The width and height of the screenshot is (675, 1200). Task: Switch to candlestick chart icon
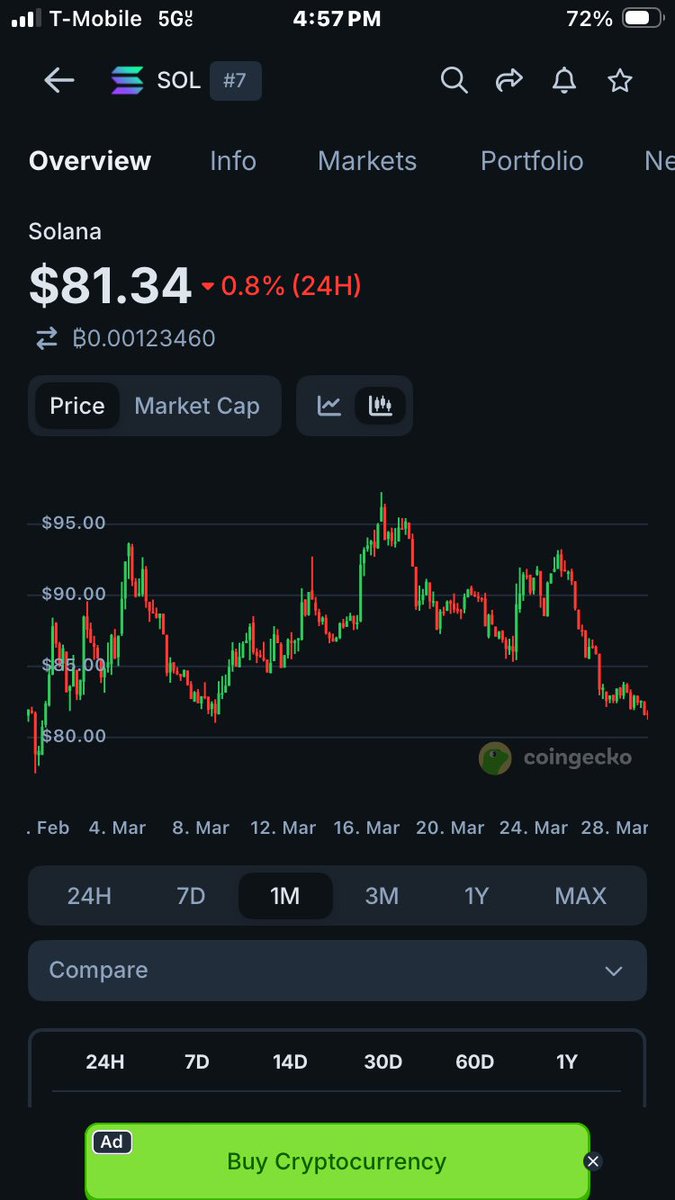click(x=380, y=406)
